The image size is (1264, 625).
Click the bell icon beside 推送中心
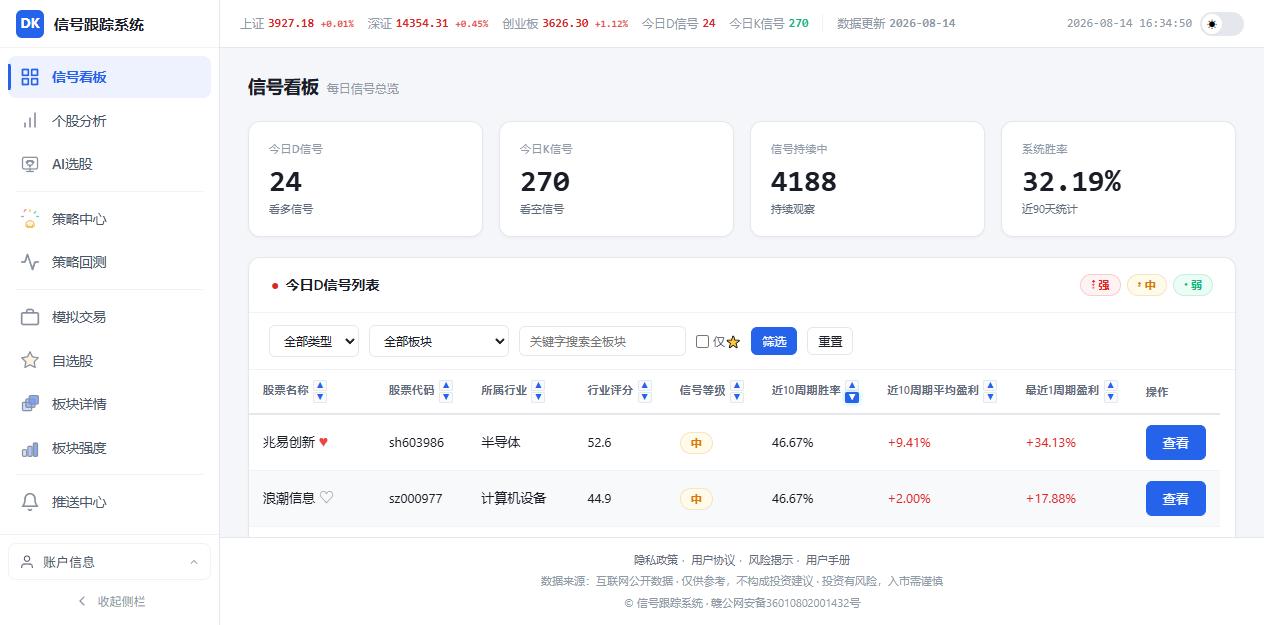[x=30, y=502]
